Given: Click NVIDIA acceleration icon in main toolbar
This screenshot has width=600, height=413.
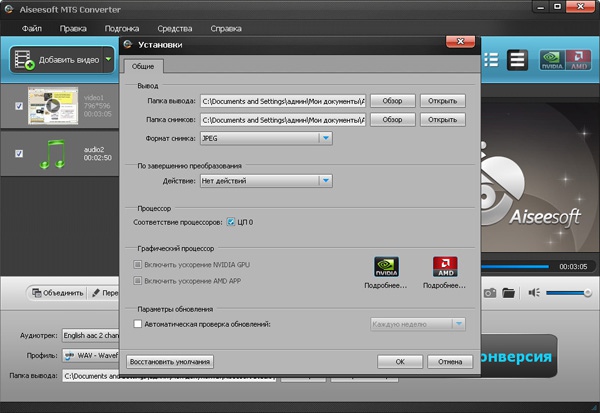Looking at the screenshot, I should (x=552, y=60).
